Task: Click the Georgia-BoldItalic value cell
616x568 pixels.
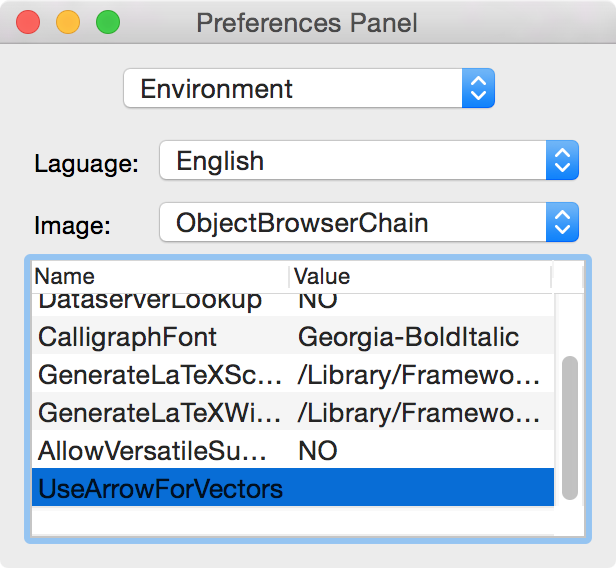Action: [409, 337]
